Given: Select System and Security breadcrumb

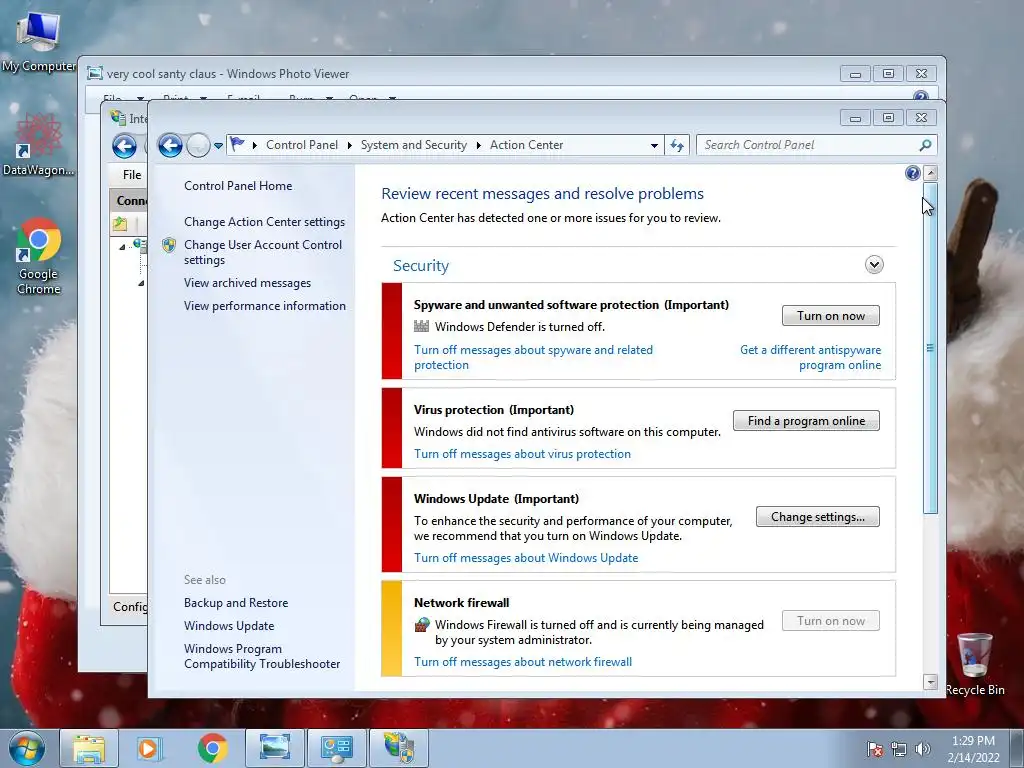Looking at the screenshot, I should pyautogui.click(x=413, y=145).
